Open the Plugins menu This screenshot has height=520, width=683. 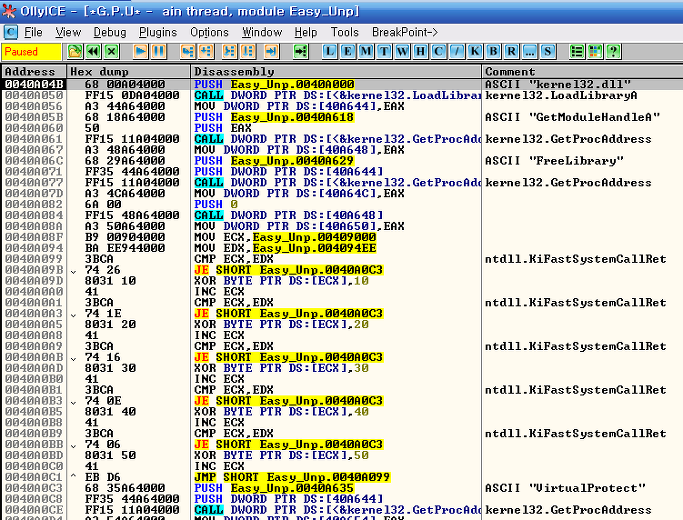158,32
